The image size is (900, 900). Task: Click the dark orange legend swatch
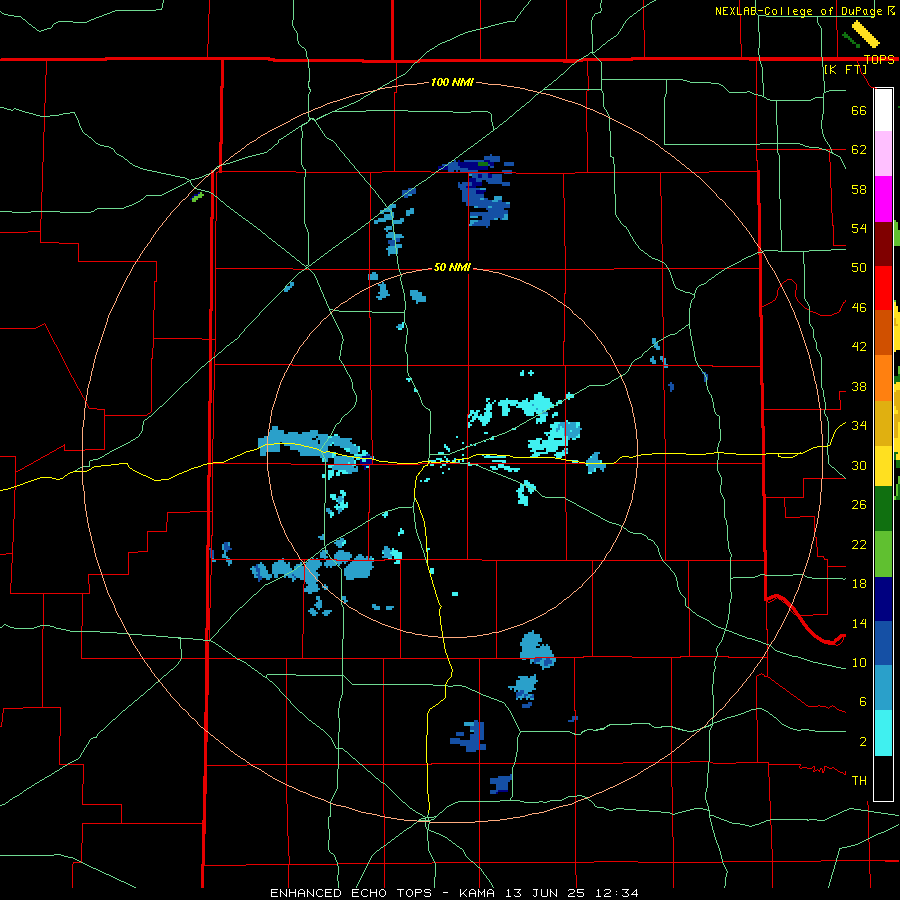pos(883,332)
